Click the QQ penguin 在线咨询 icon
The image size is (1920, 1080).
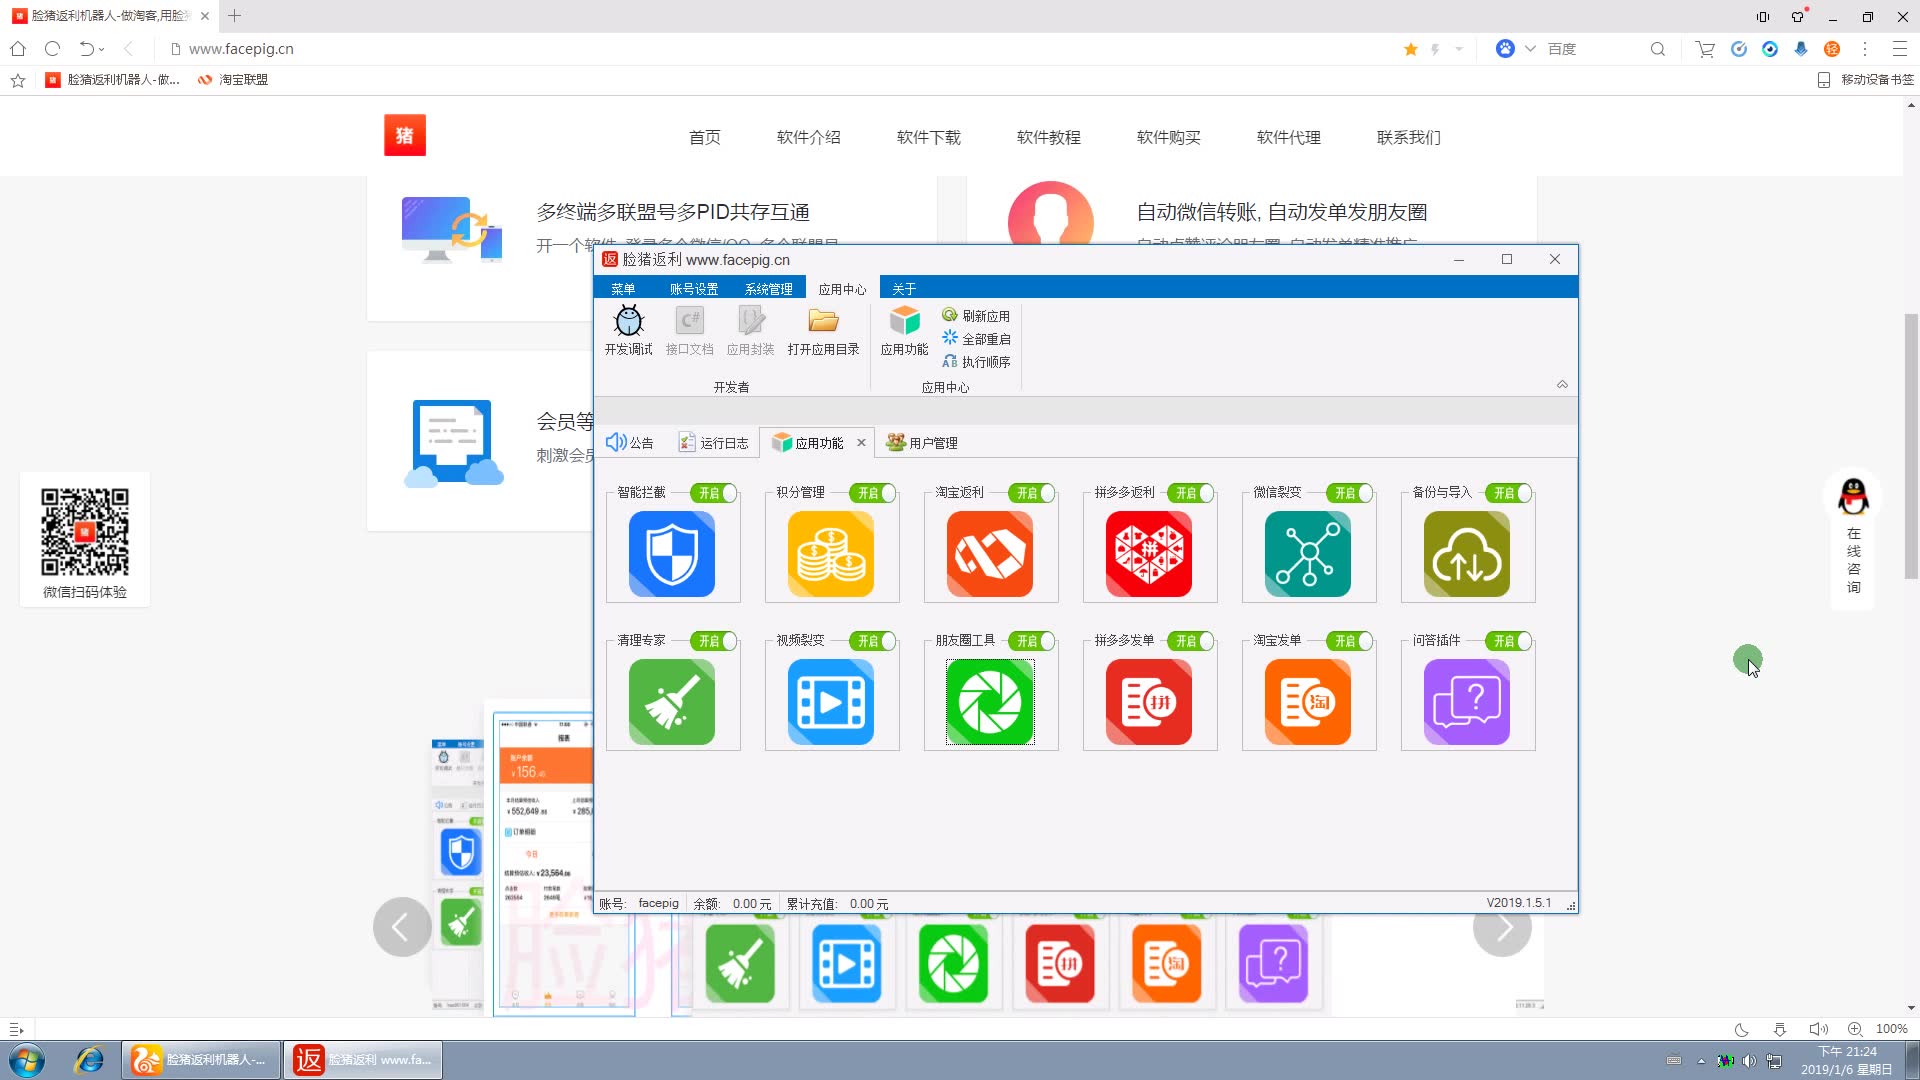point(1853,496)
